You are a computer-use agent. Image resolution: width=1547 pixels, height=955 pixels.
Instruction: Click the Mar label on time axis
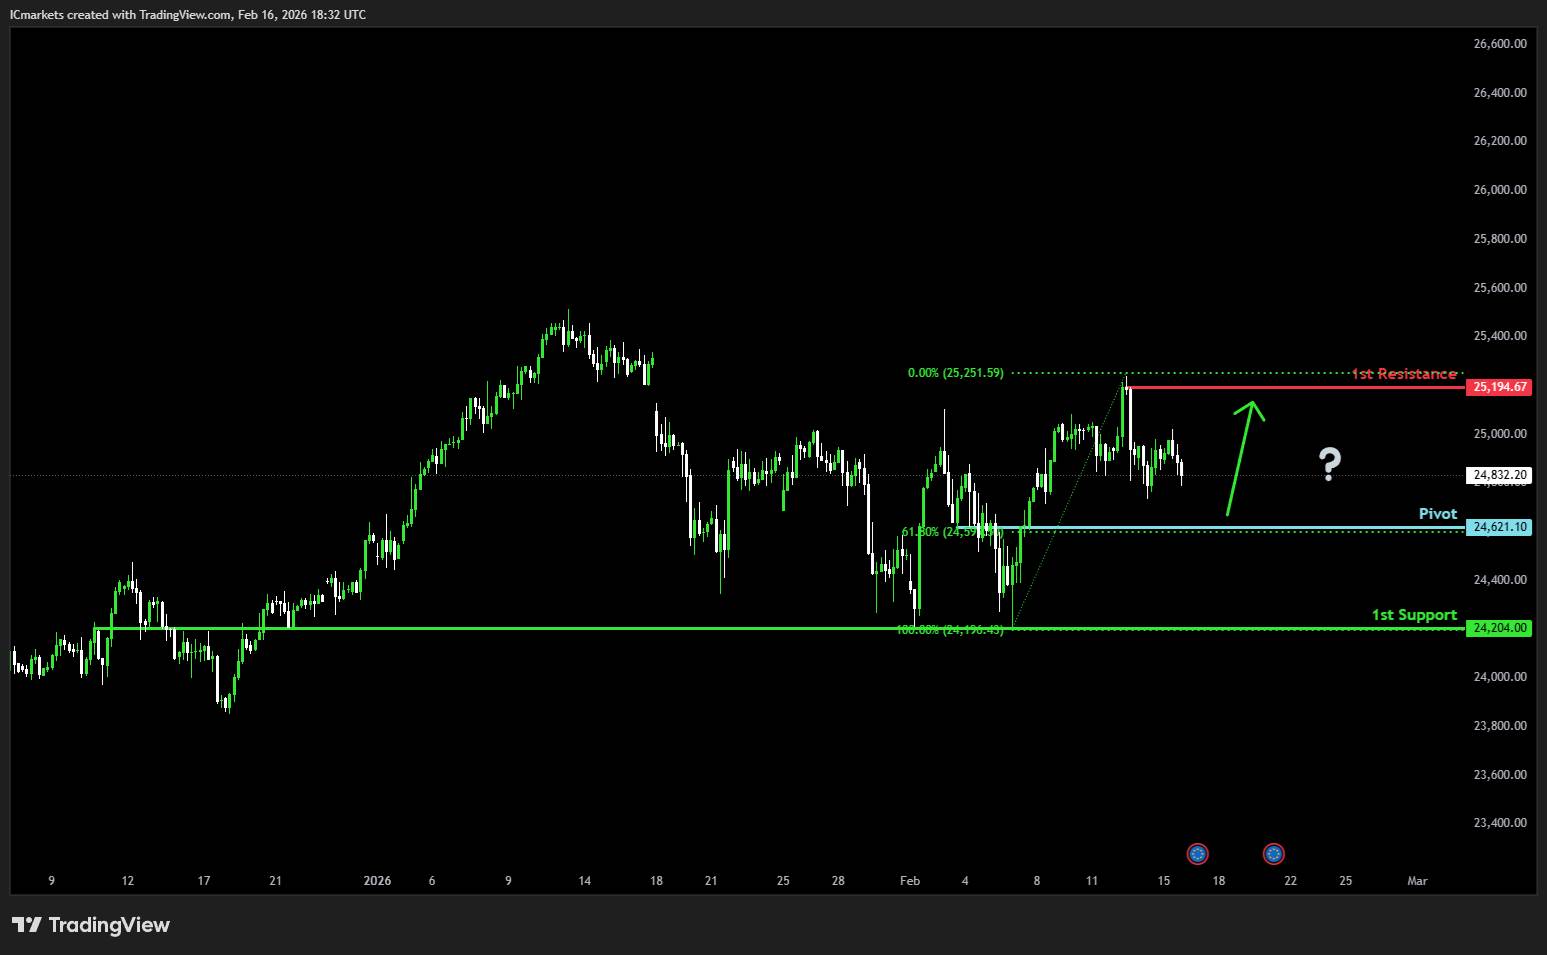1416,881
